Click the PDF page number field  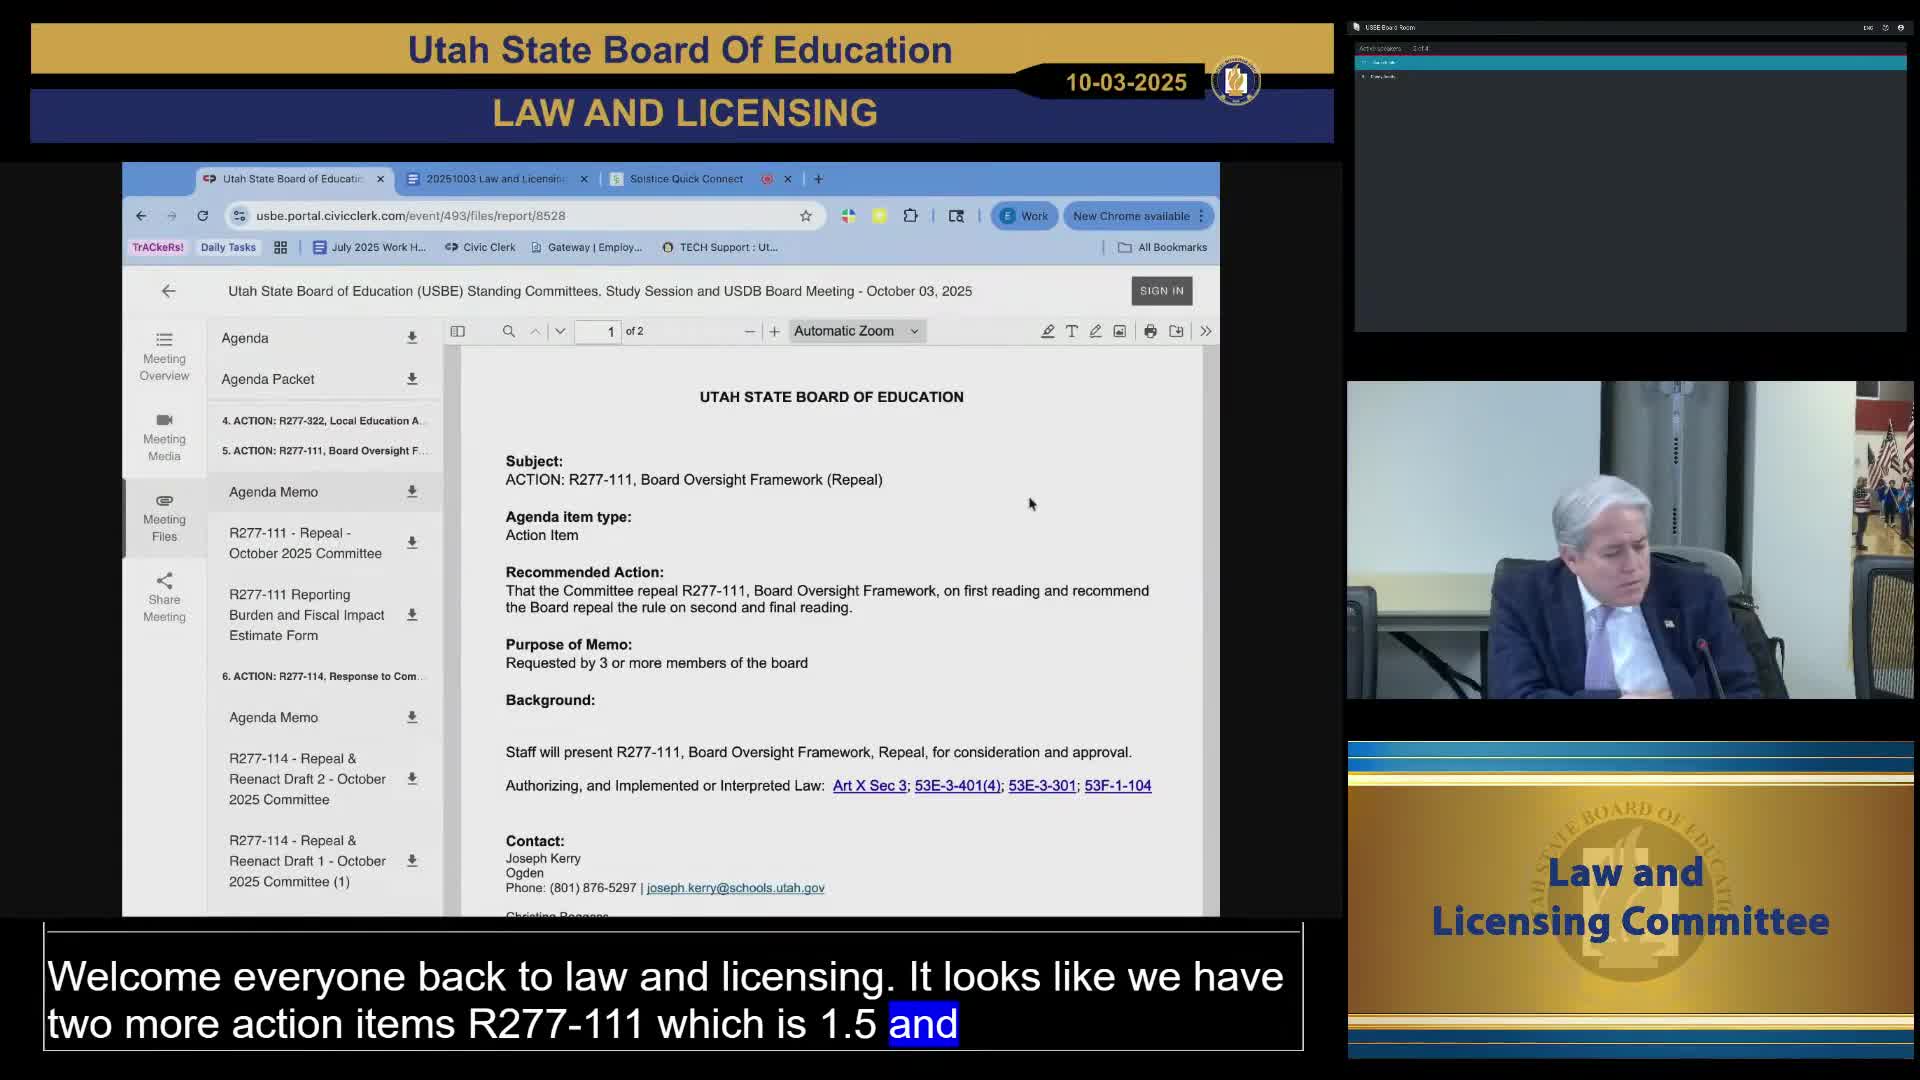pos(598,331)
